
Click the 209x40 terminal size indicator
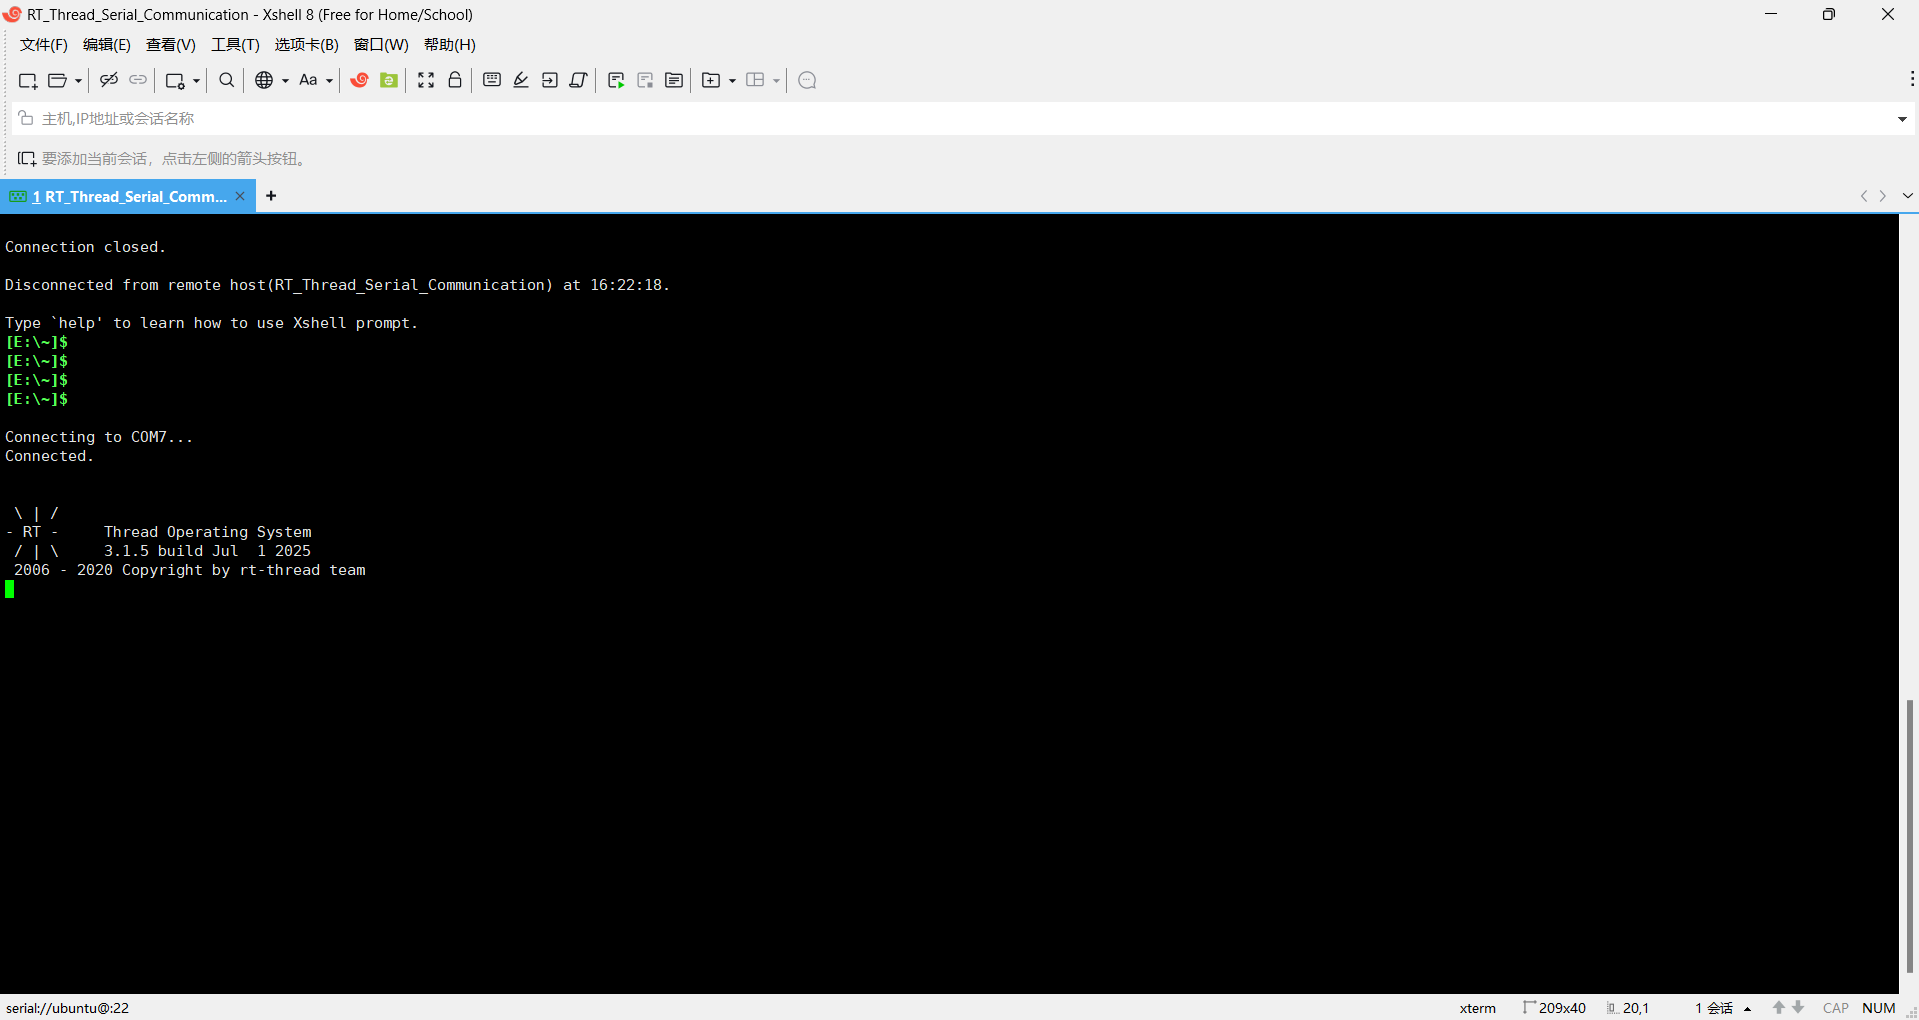(x=1555, y=1008)
